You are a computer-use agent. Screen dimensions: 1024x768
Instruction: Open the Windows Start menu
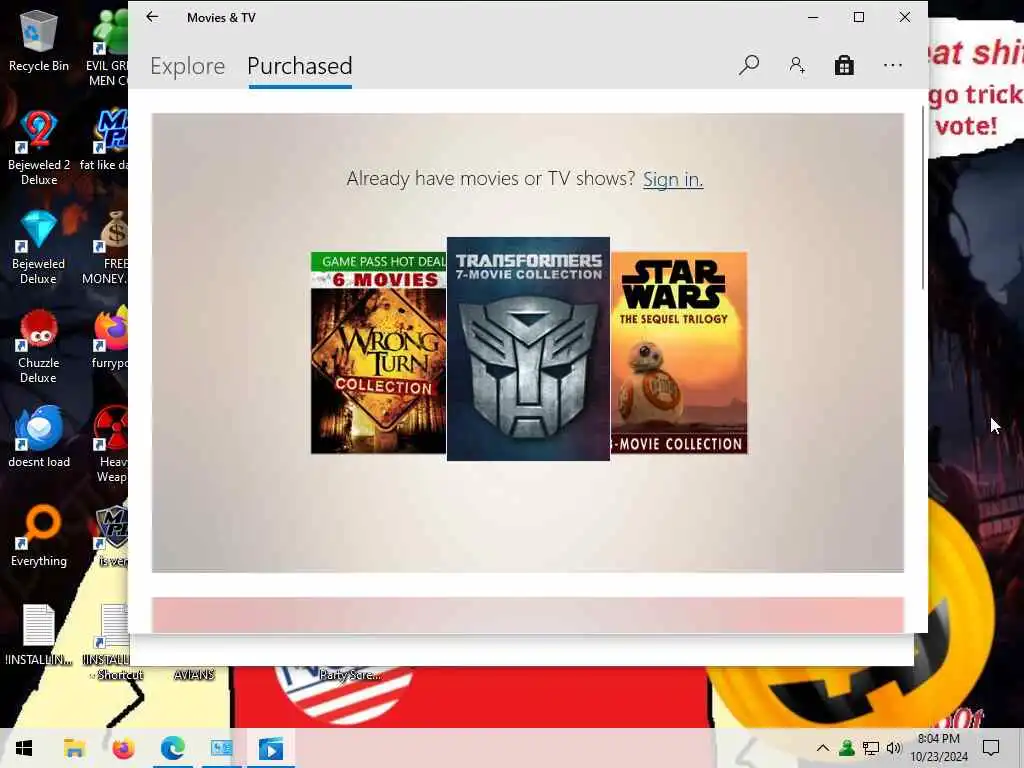24,748
